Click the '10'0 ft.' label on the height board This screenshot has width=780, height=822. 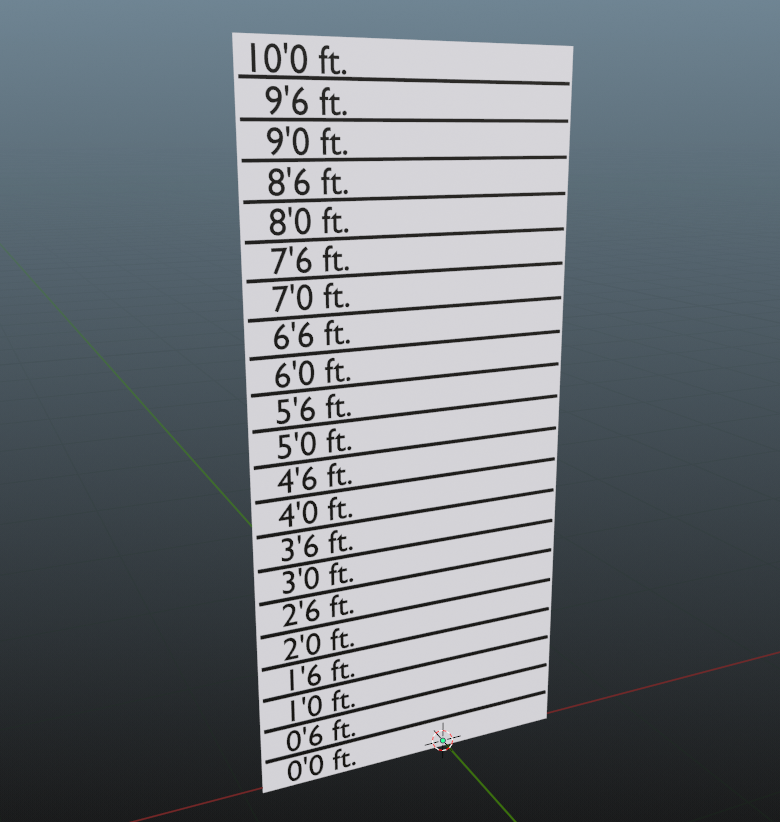[297, 58]
